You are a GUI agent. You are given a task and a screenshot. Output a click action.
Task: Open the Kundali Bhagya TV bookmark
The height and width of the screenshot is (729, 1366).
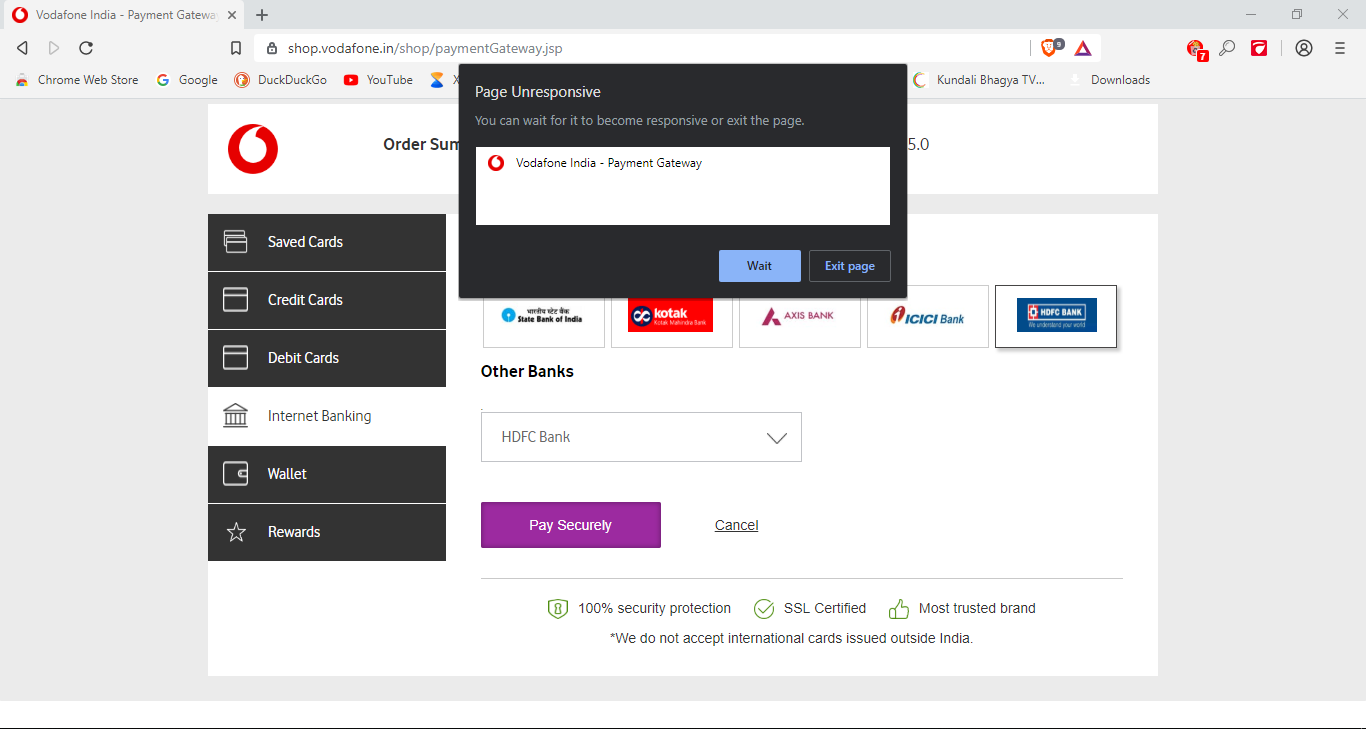(979, 80)
